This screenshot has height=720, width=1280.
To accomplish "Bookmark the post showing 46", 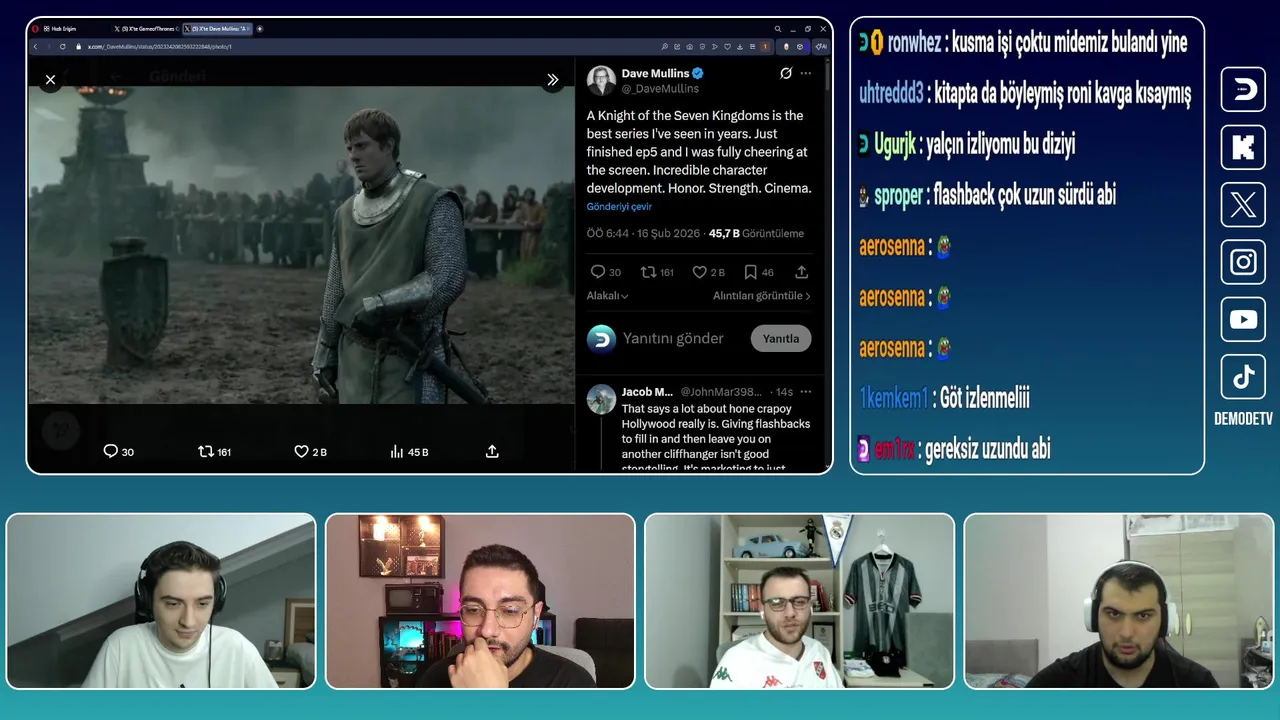I will point(750,272).
